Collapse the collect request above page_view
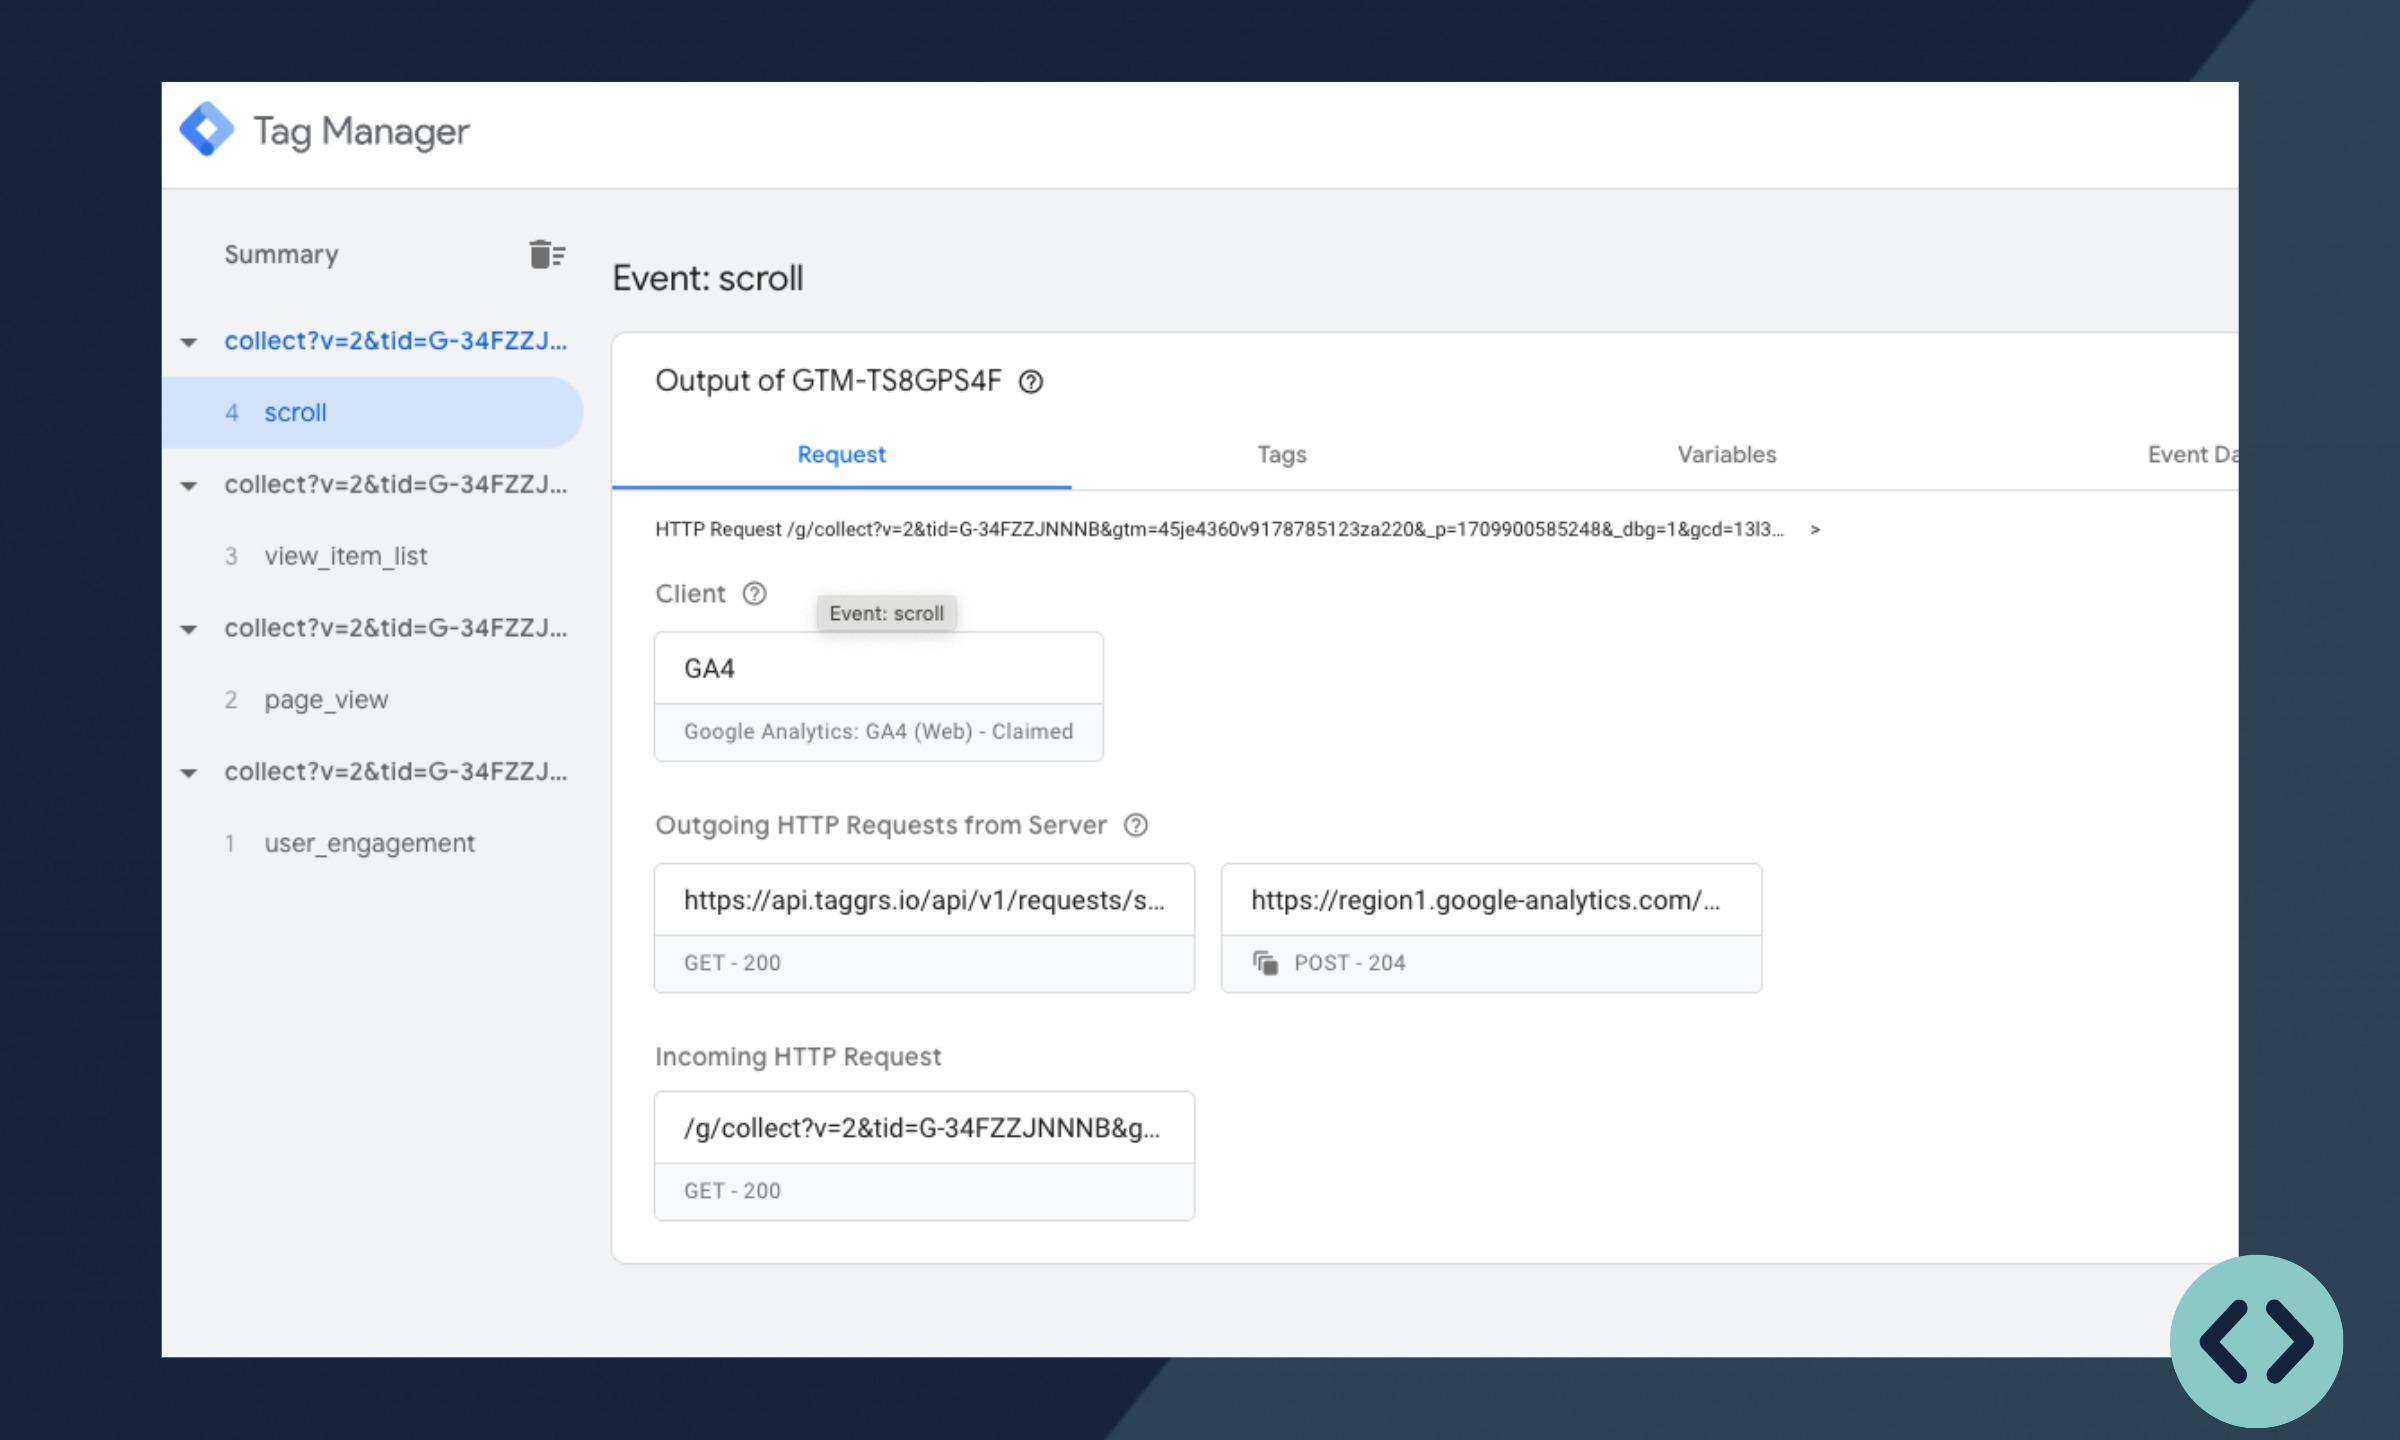Screen dimensions: 2400x1440 (188, 629)
